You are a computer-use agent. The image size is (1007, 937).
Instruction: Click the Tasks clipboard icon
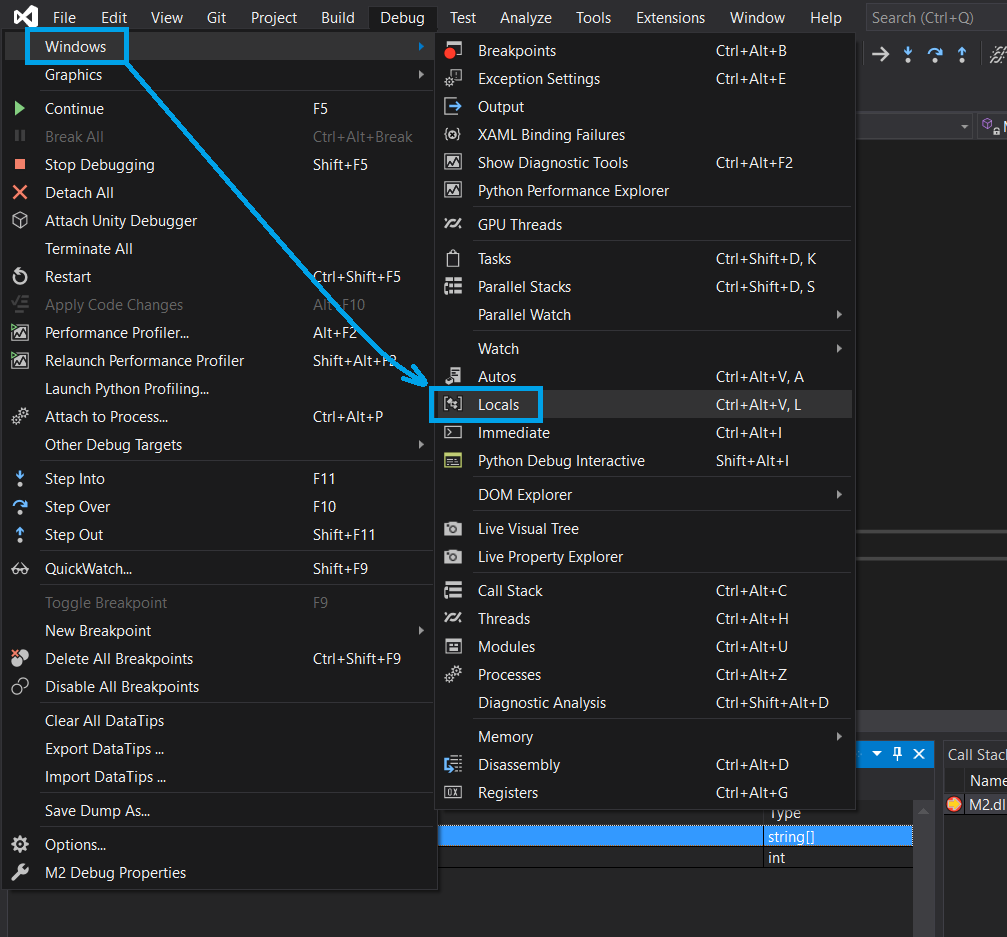coord(453,259)
